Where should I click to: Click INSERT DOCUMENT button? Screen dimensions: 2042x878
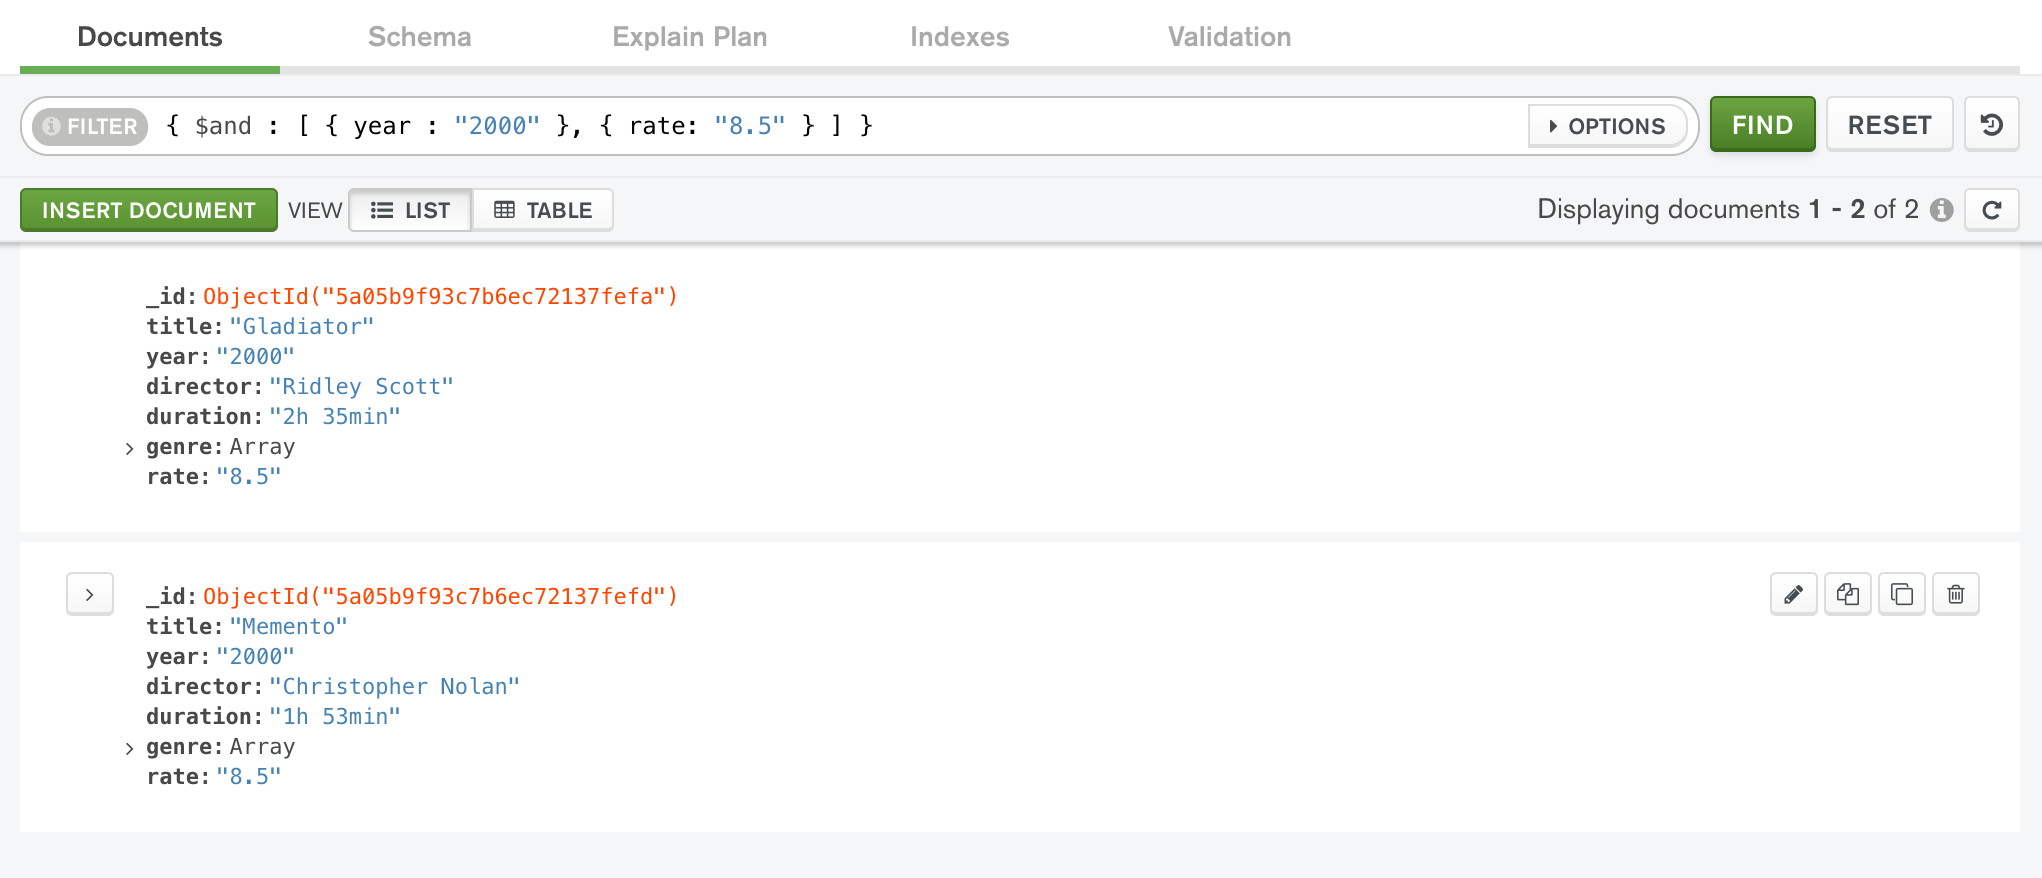click(149, 210)
